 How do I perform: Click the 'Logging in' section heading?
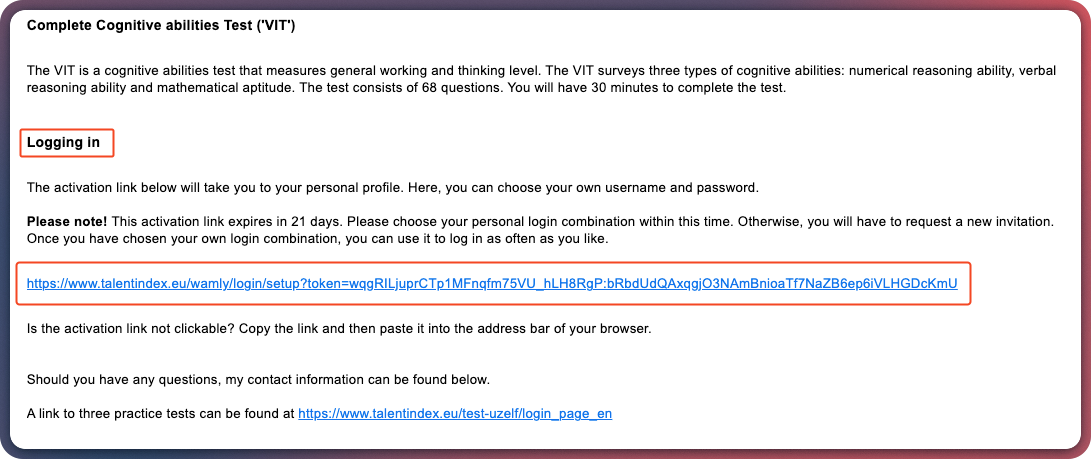point(63,143)
